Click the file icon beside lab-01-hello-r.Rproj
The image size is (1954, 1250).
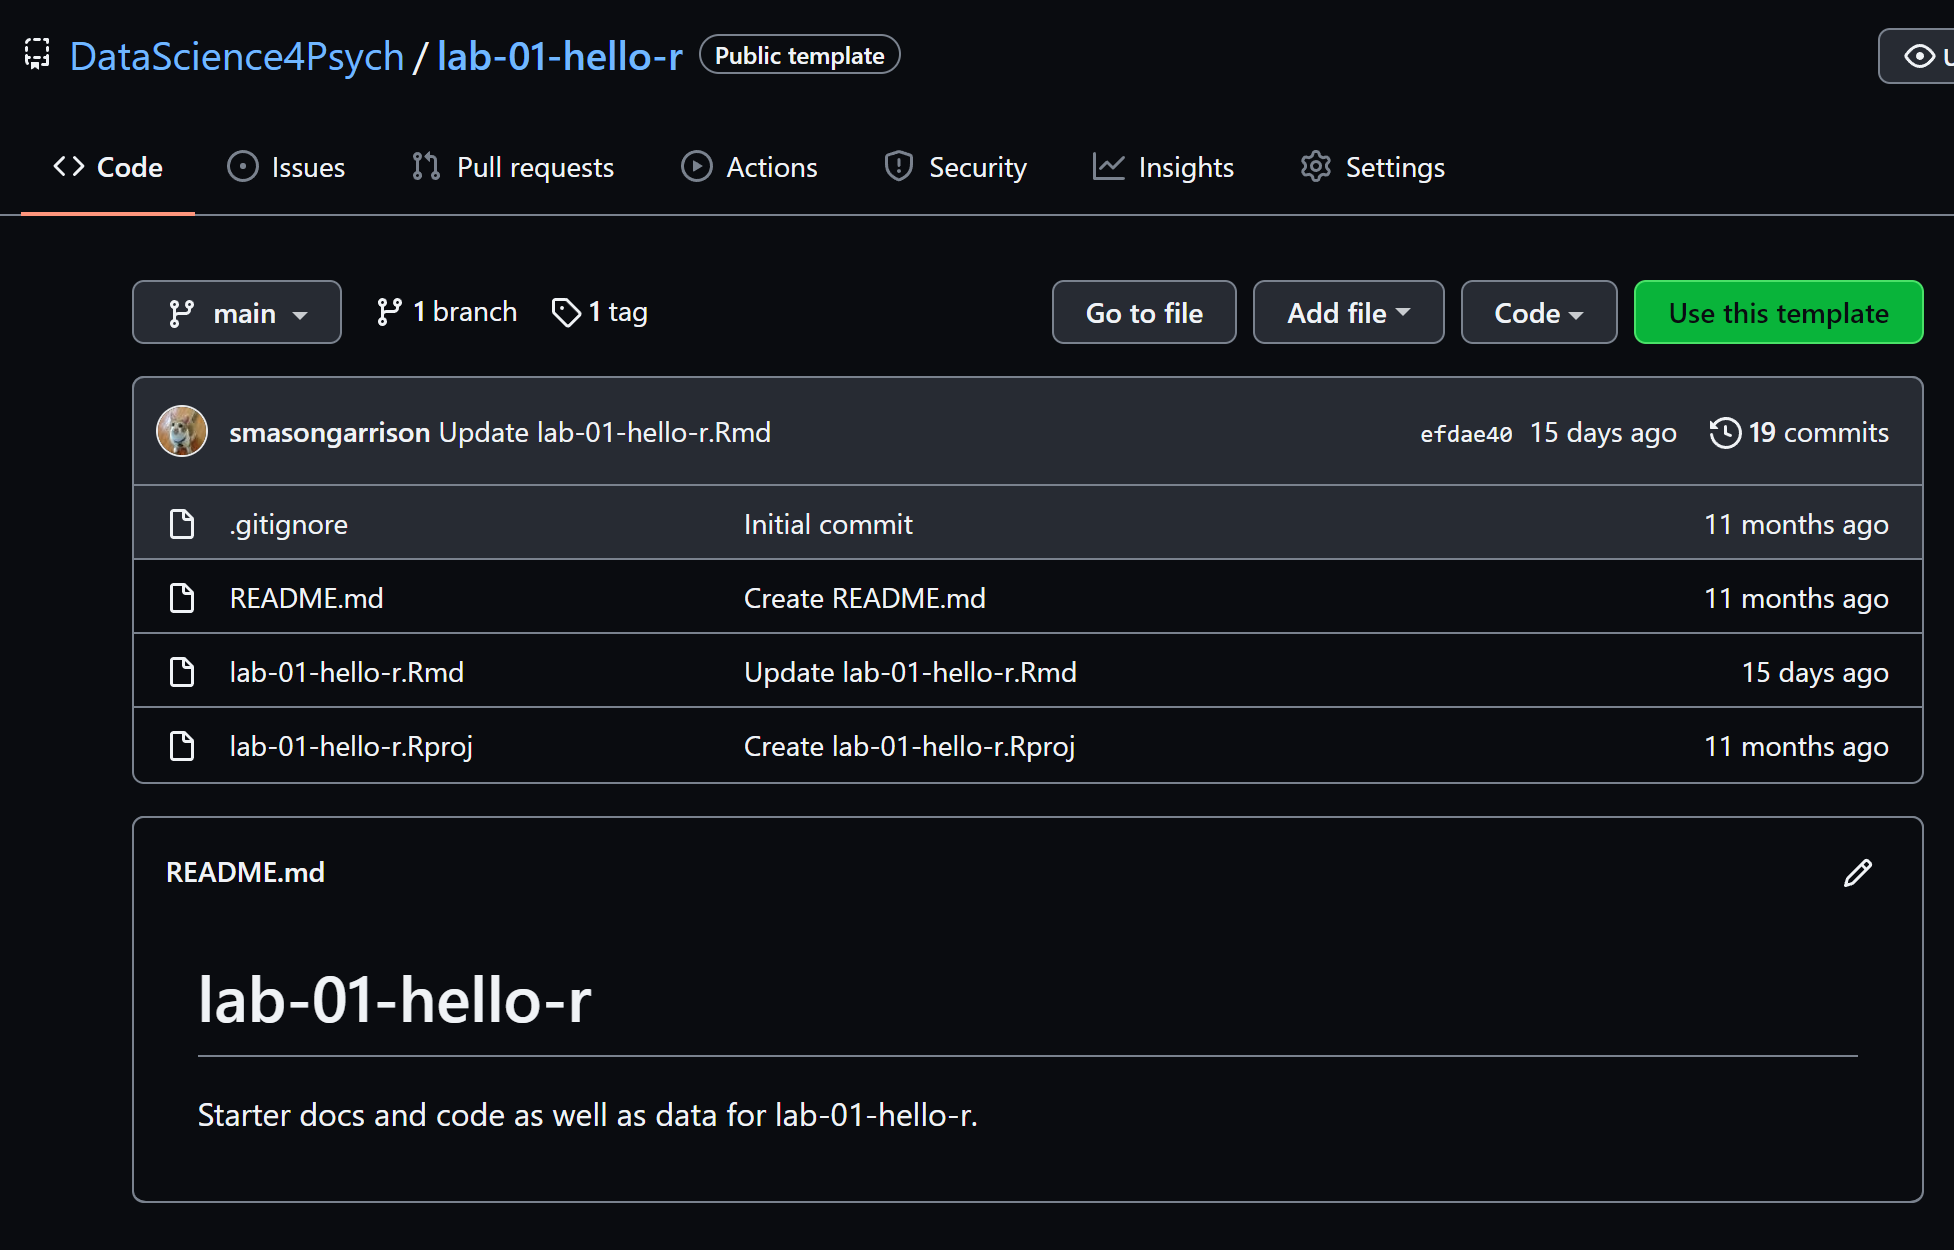(x=182, y=746)
